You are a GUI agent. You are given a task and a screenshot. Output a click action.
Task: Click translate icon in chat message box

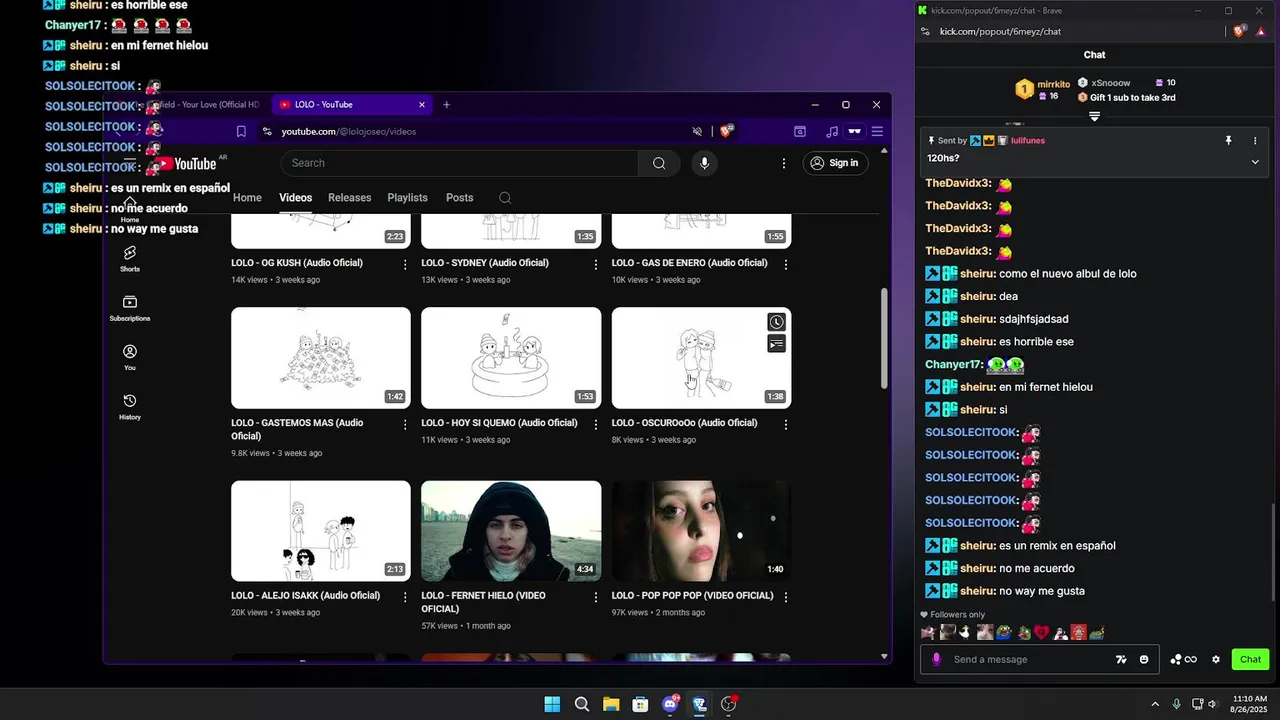(1121, 659)
